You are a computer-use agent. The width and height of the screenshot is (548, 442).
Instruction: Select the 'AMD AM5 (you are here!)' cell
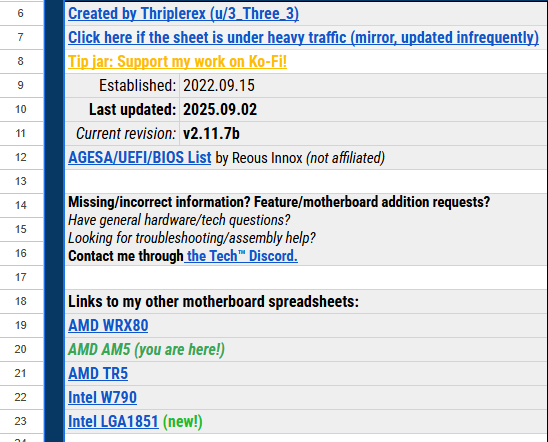coord(306,349)
